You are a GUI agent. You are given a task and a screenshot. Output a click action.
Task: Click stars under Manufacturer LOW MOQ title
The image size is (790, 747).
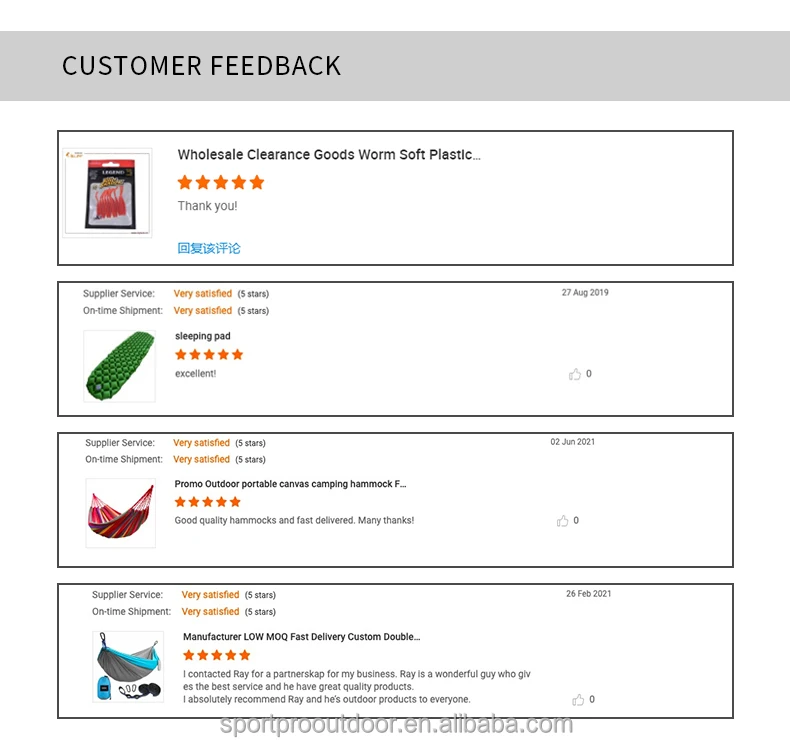(x=217, y=655)
